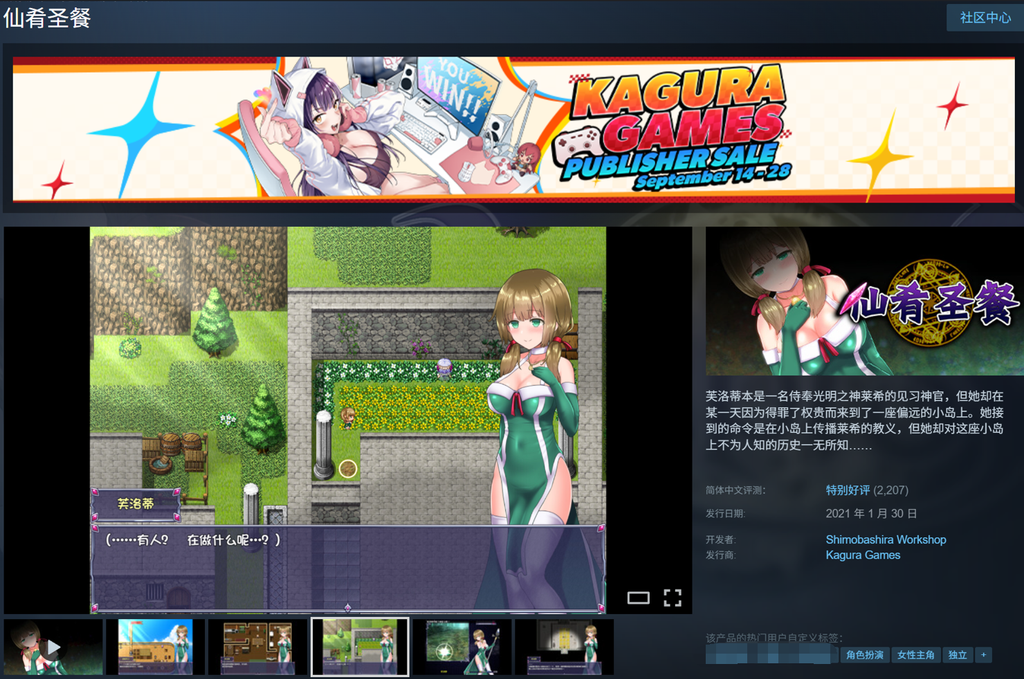Open the 社区中心 community hub button

click(985, 18)
